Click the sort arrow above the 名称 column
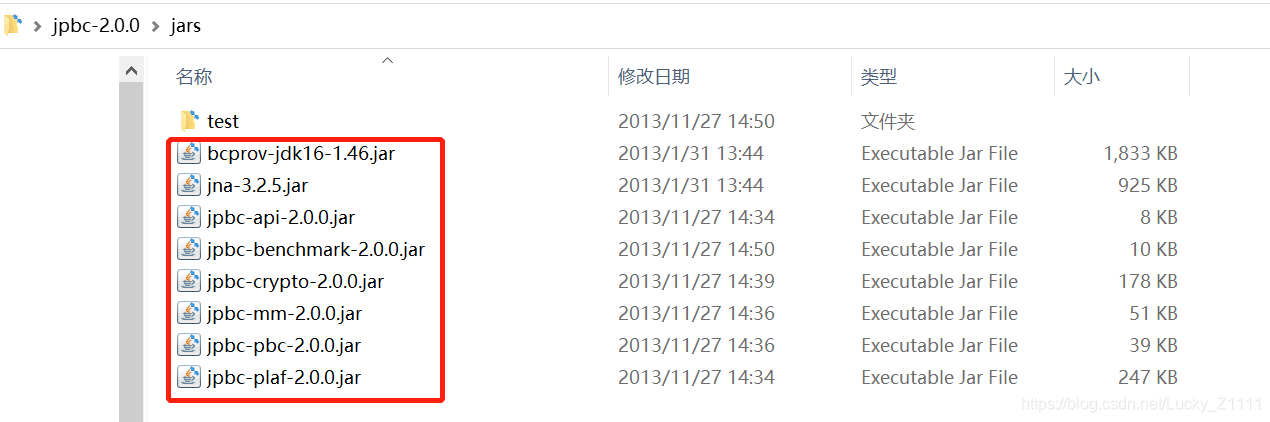1270x422 pixels. tap(388, 61)
